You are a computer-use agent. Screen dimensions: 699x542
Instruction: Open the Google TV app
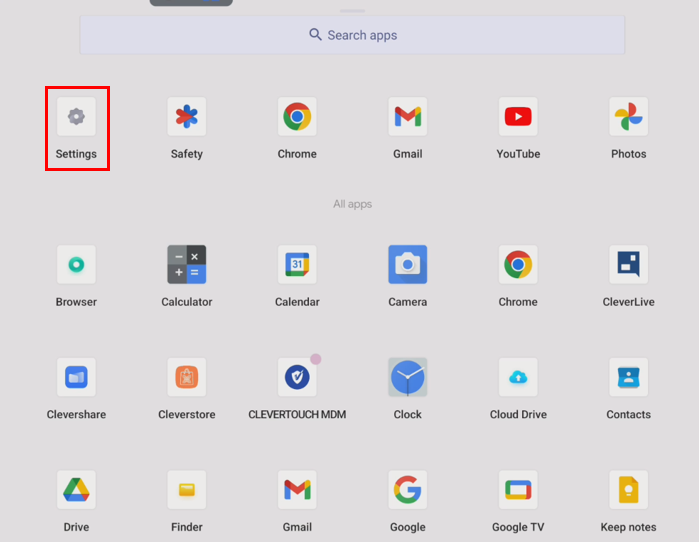[x=518, y=490]
